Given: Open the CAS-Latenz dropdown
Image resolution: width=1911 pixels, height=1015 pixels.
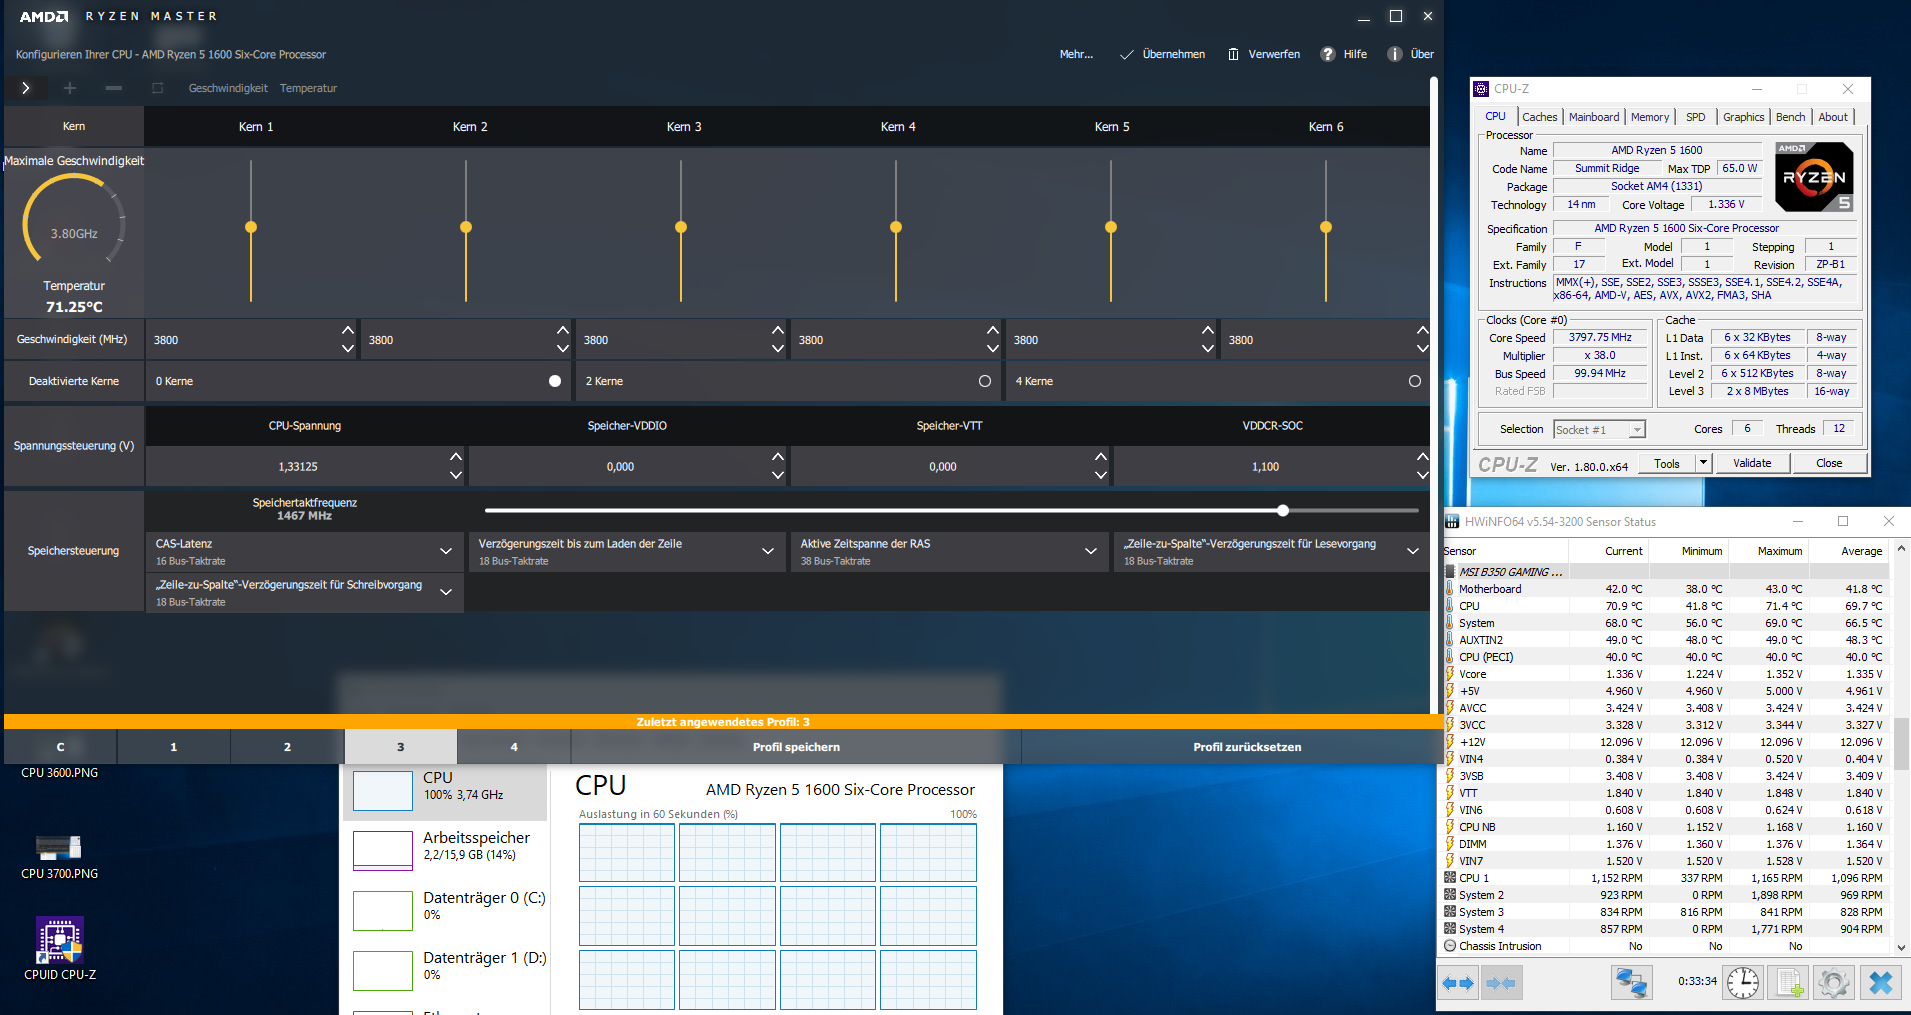Looking at the screenshot, I should [x=445, y=551].
